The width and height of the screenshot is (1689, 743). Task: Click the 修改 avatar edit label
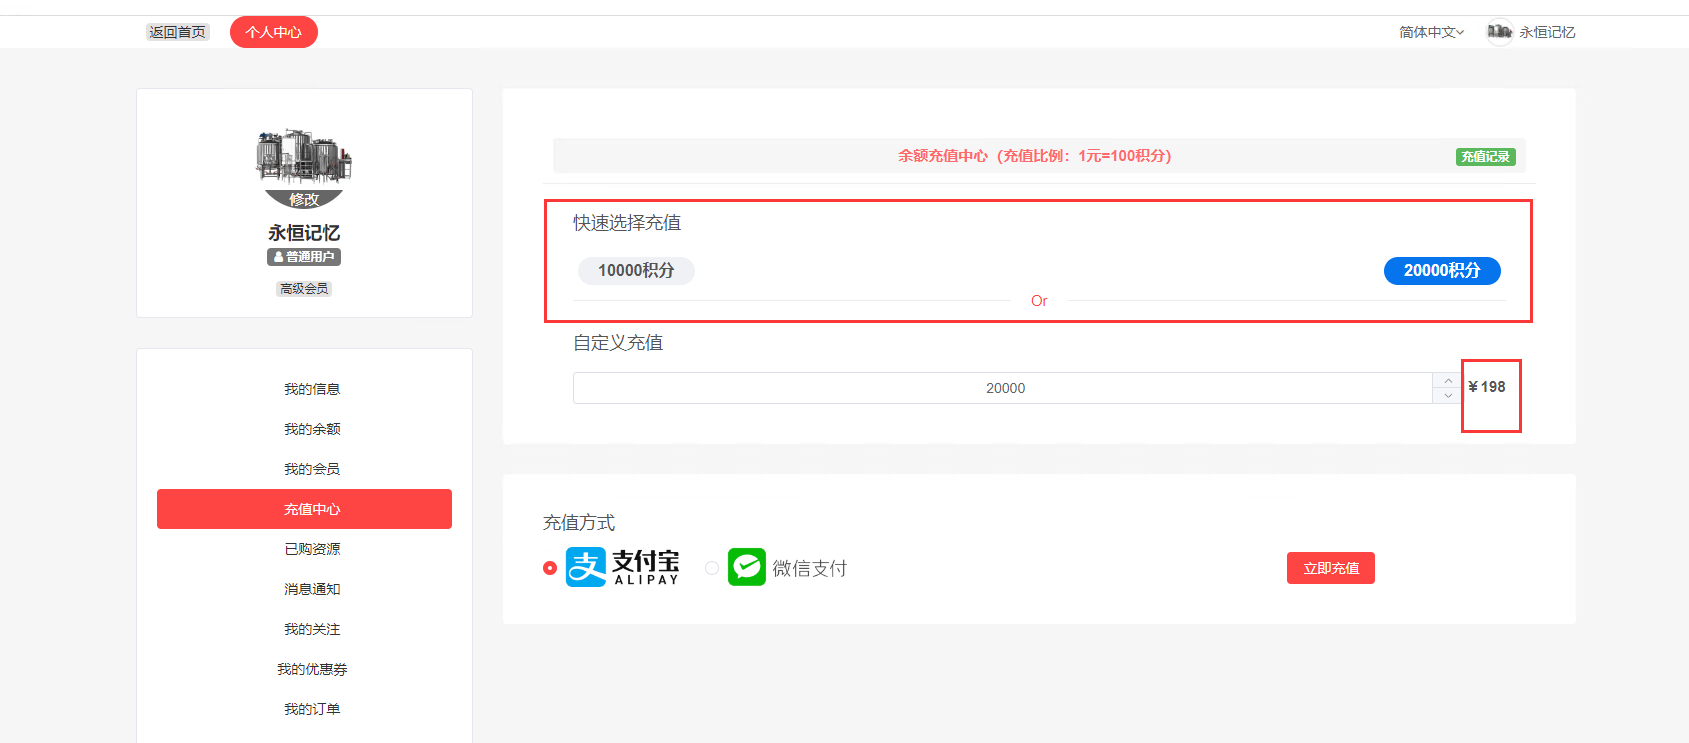pos(304,199)
